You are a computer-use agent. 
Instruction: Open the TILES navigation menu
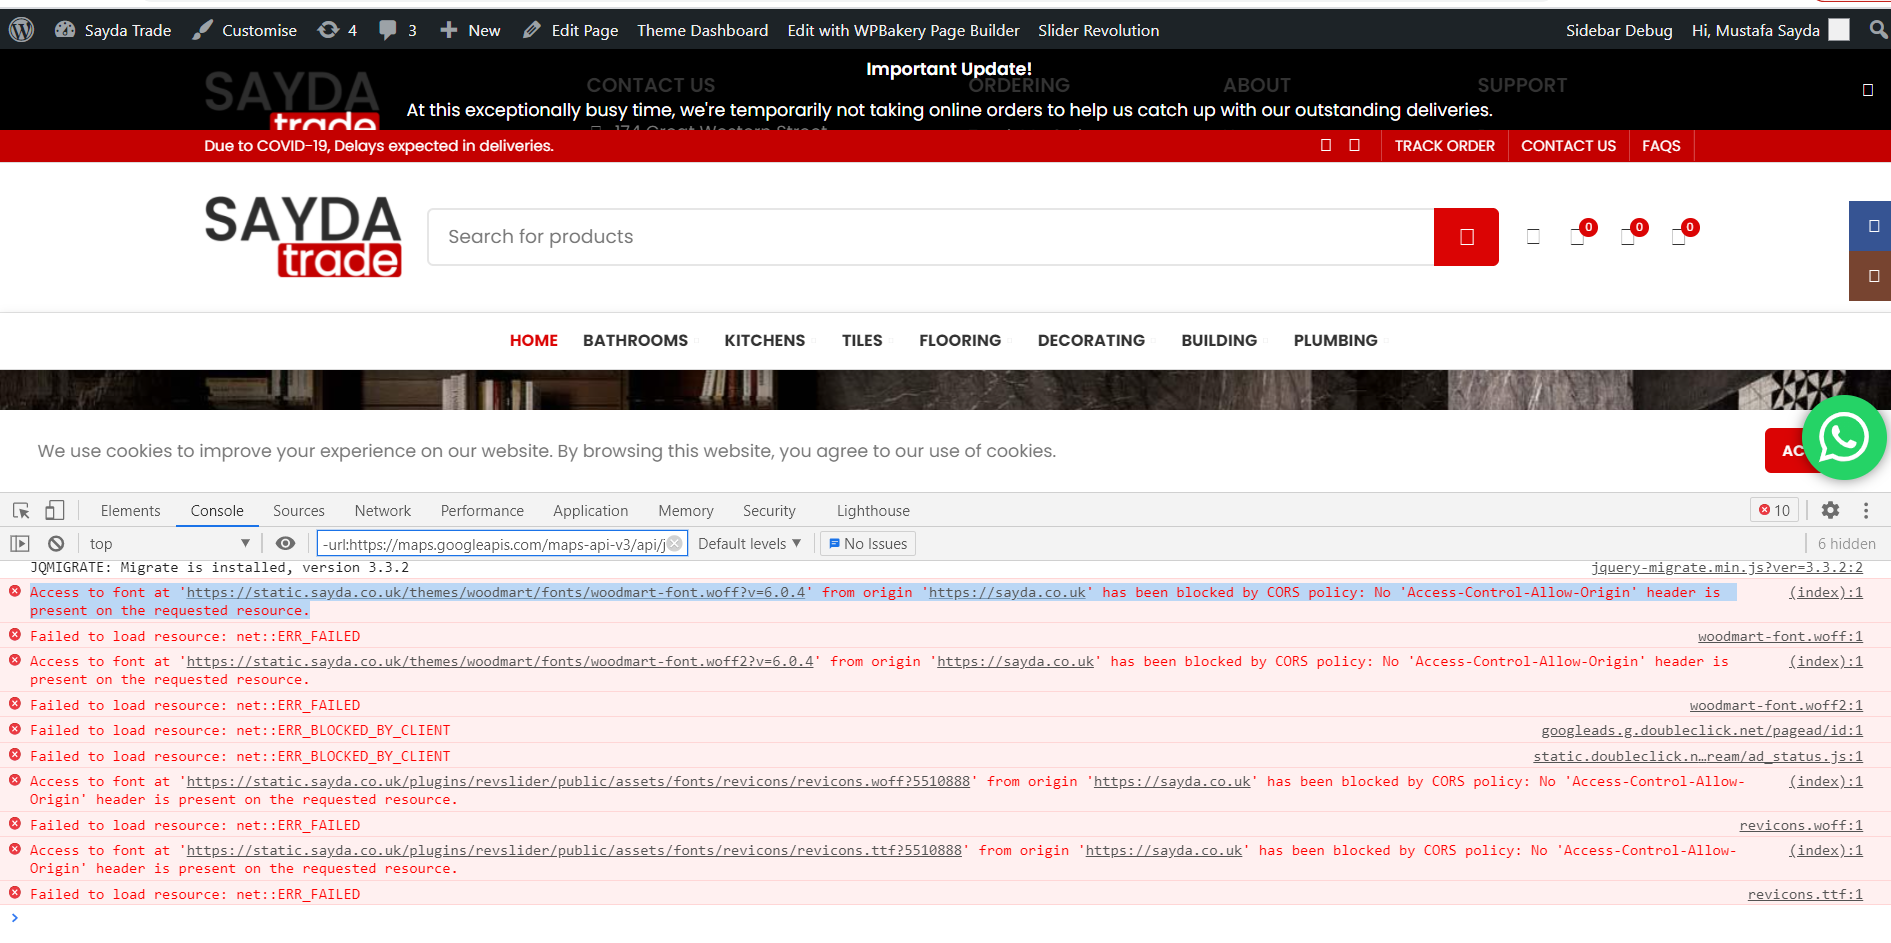pyautogui.click(x=862, y=341)
